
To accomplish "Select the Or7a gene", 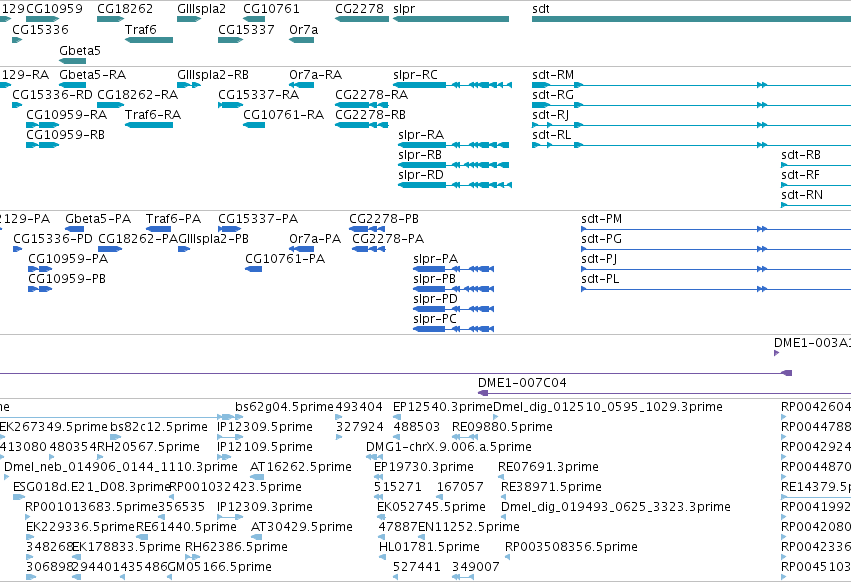I will tap(301, 40).
